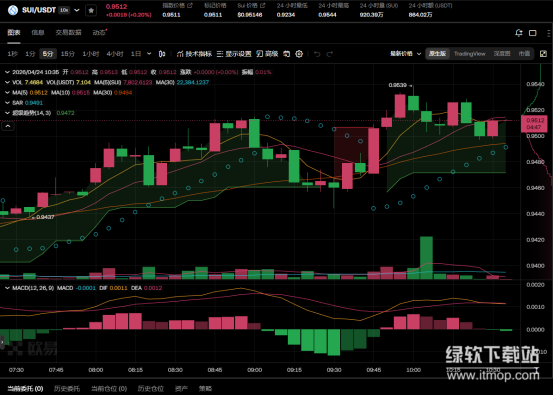Switch chart to TradingView mode
Viewport: 554px width, 395px height.
tap(470, 54)
